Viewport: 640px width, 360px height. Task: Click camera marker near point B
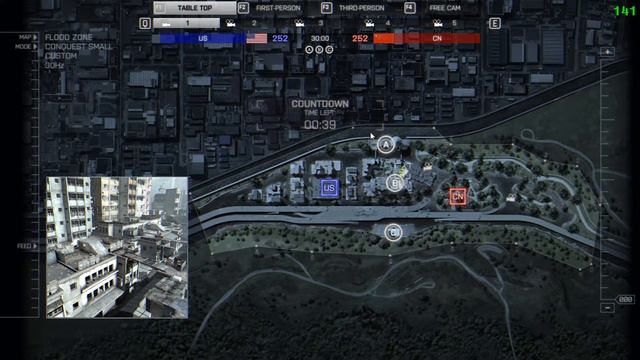point(427,166)
